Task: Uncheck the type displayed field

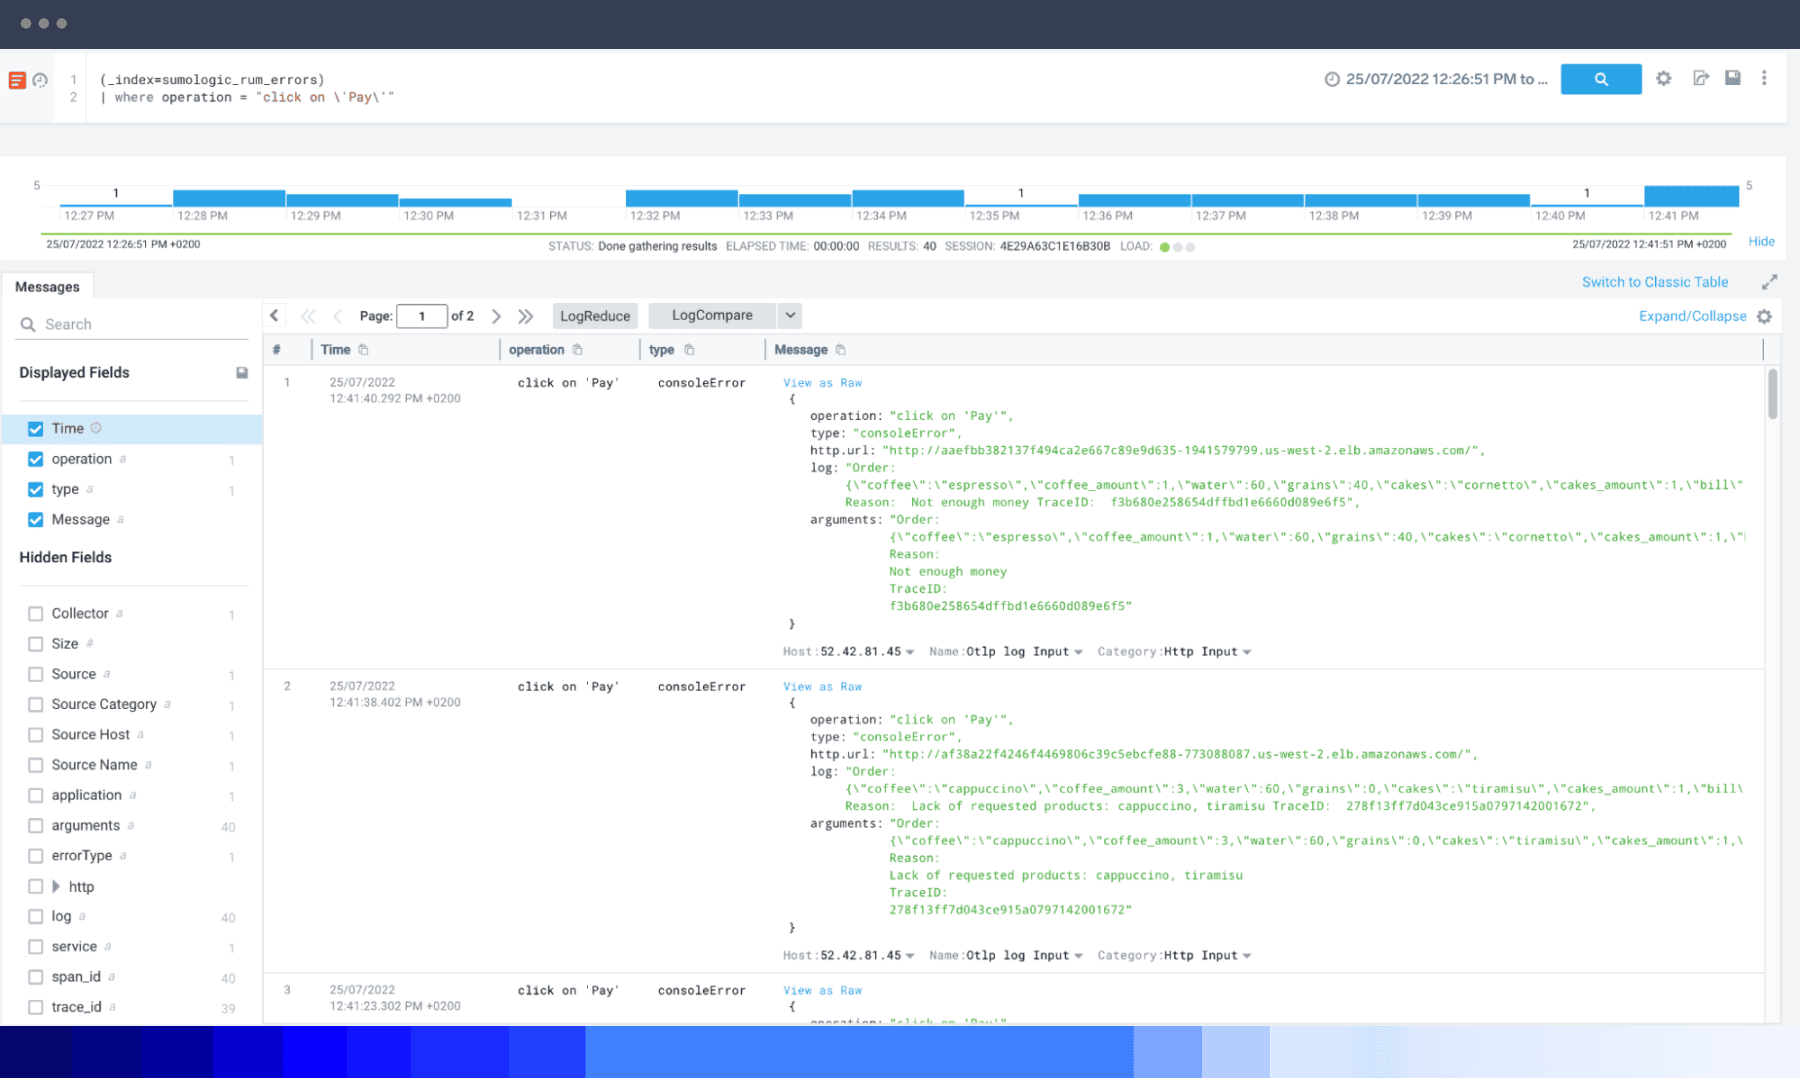Action: coord(36,489)
